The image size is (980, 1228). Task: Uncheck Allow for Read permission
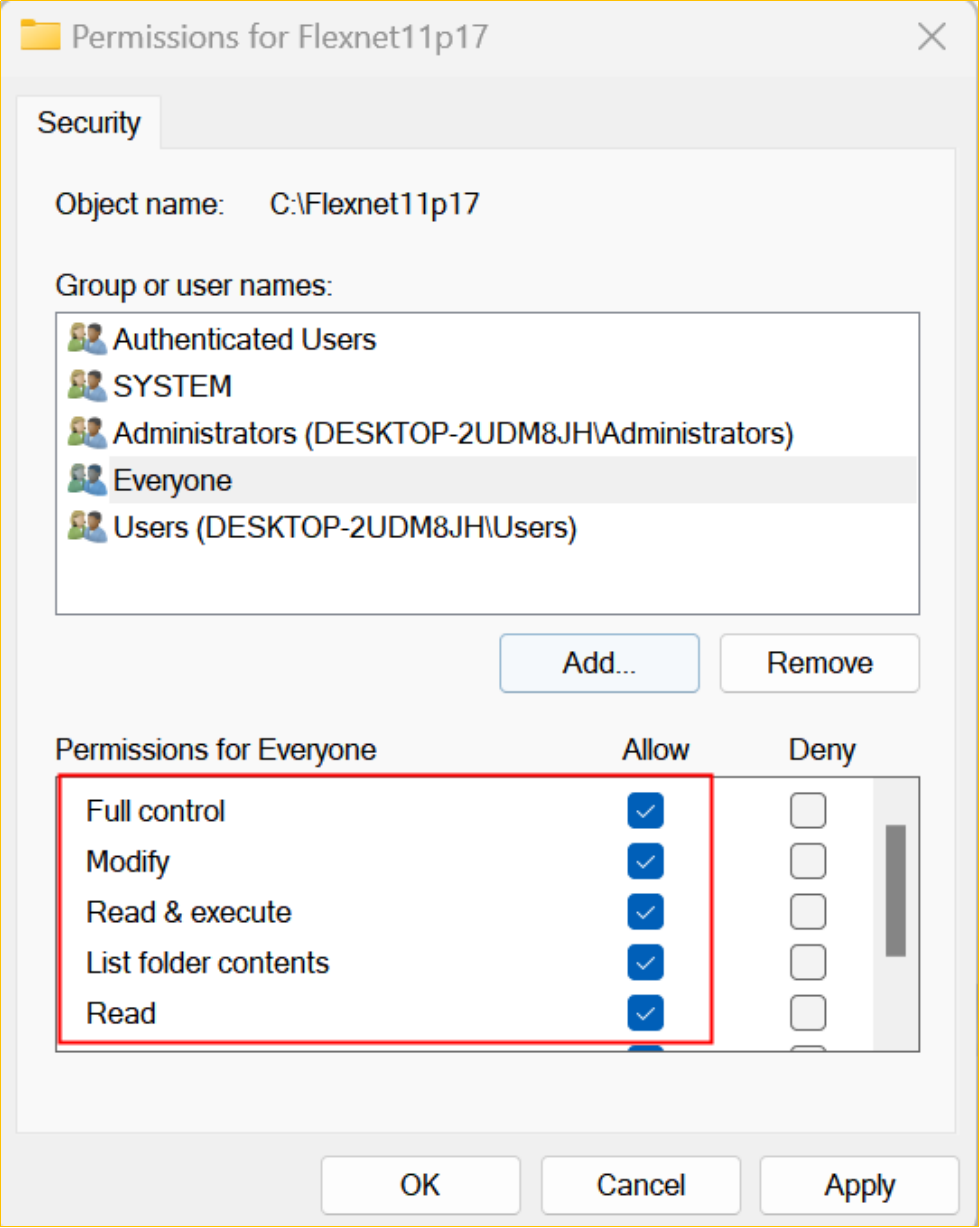[x=646, y=1014]
